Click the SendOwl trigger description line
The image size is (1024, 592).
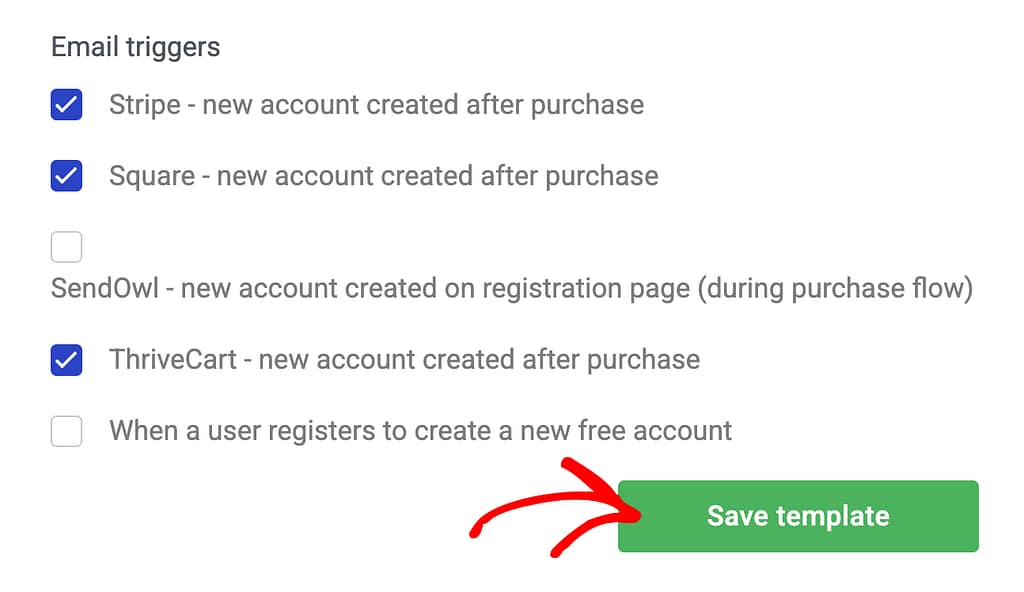pos(511,289)
